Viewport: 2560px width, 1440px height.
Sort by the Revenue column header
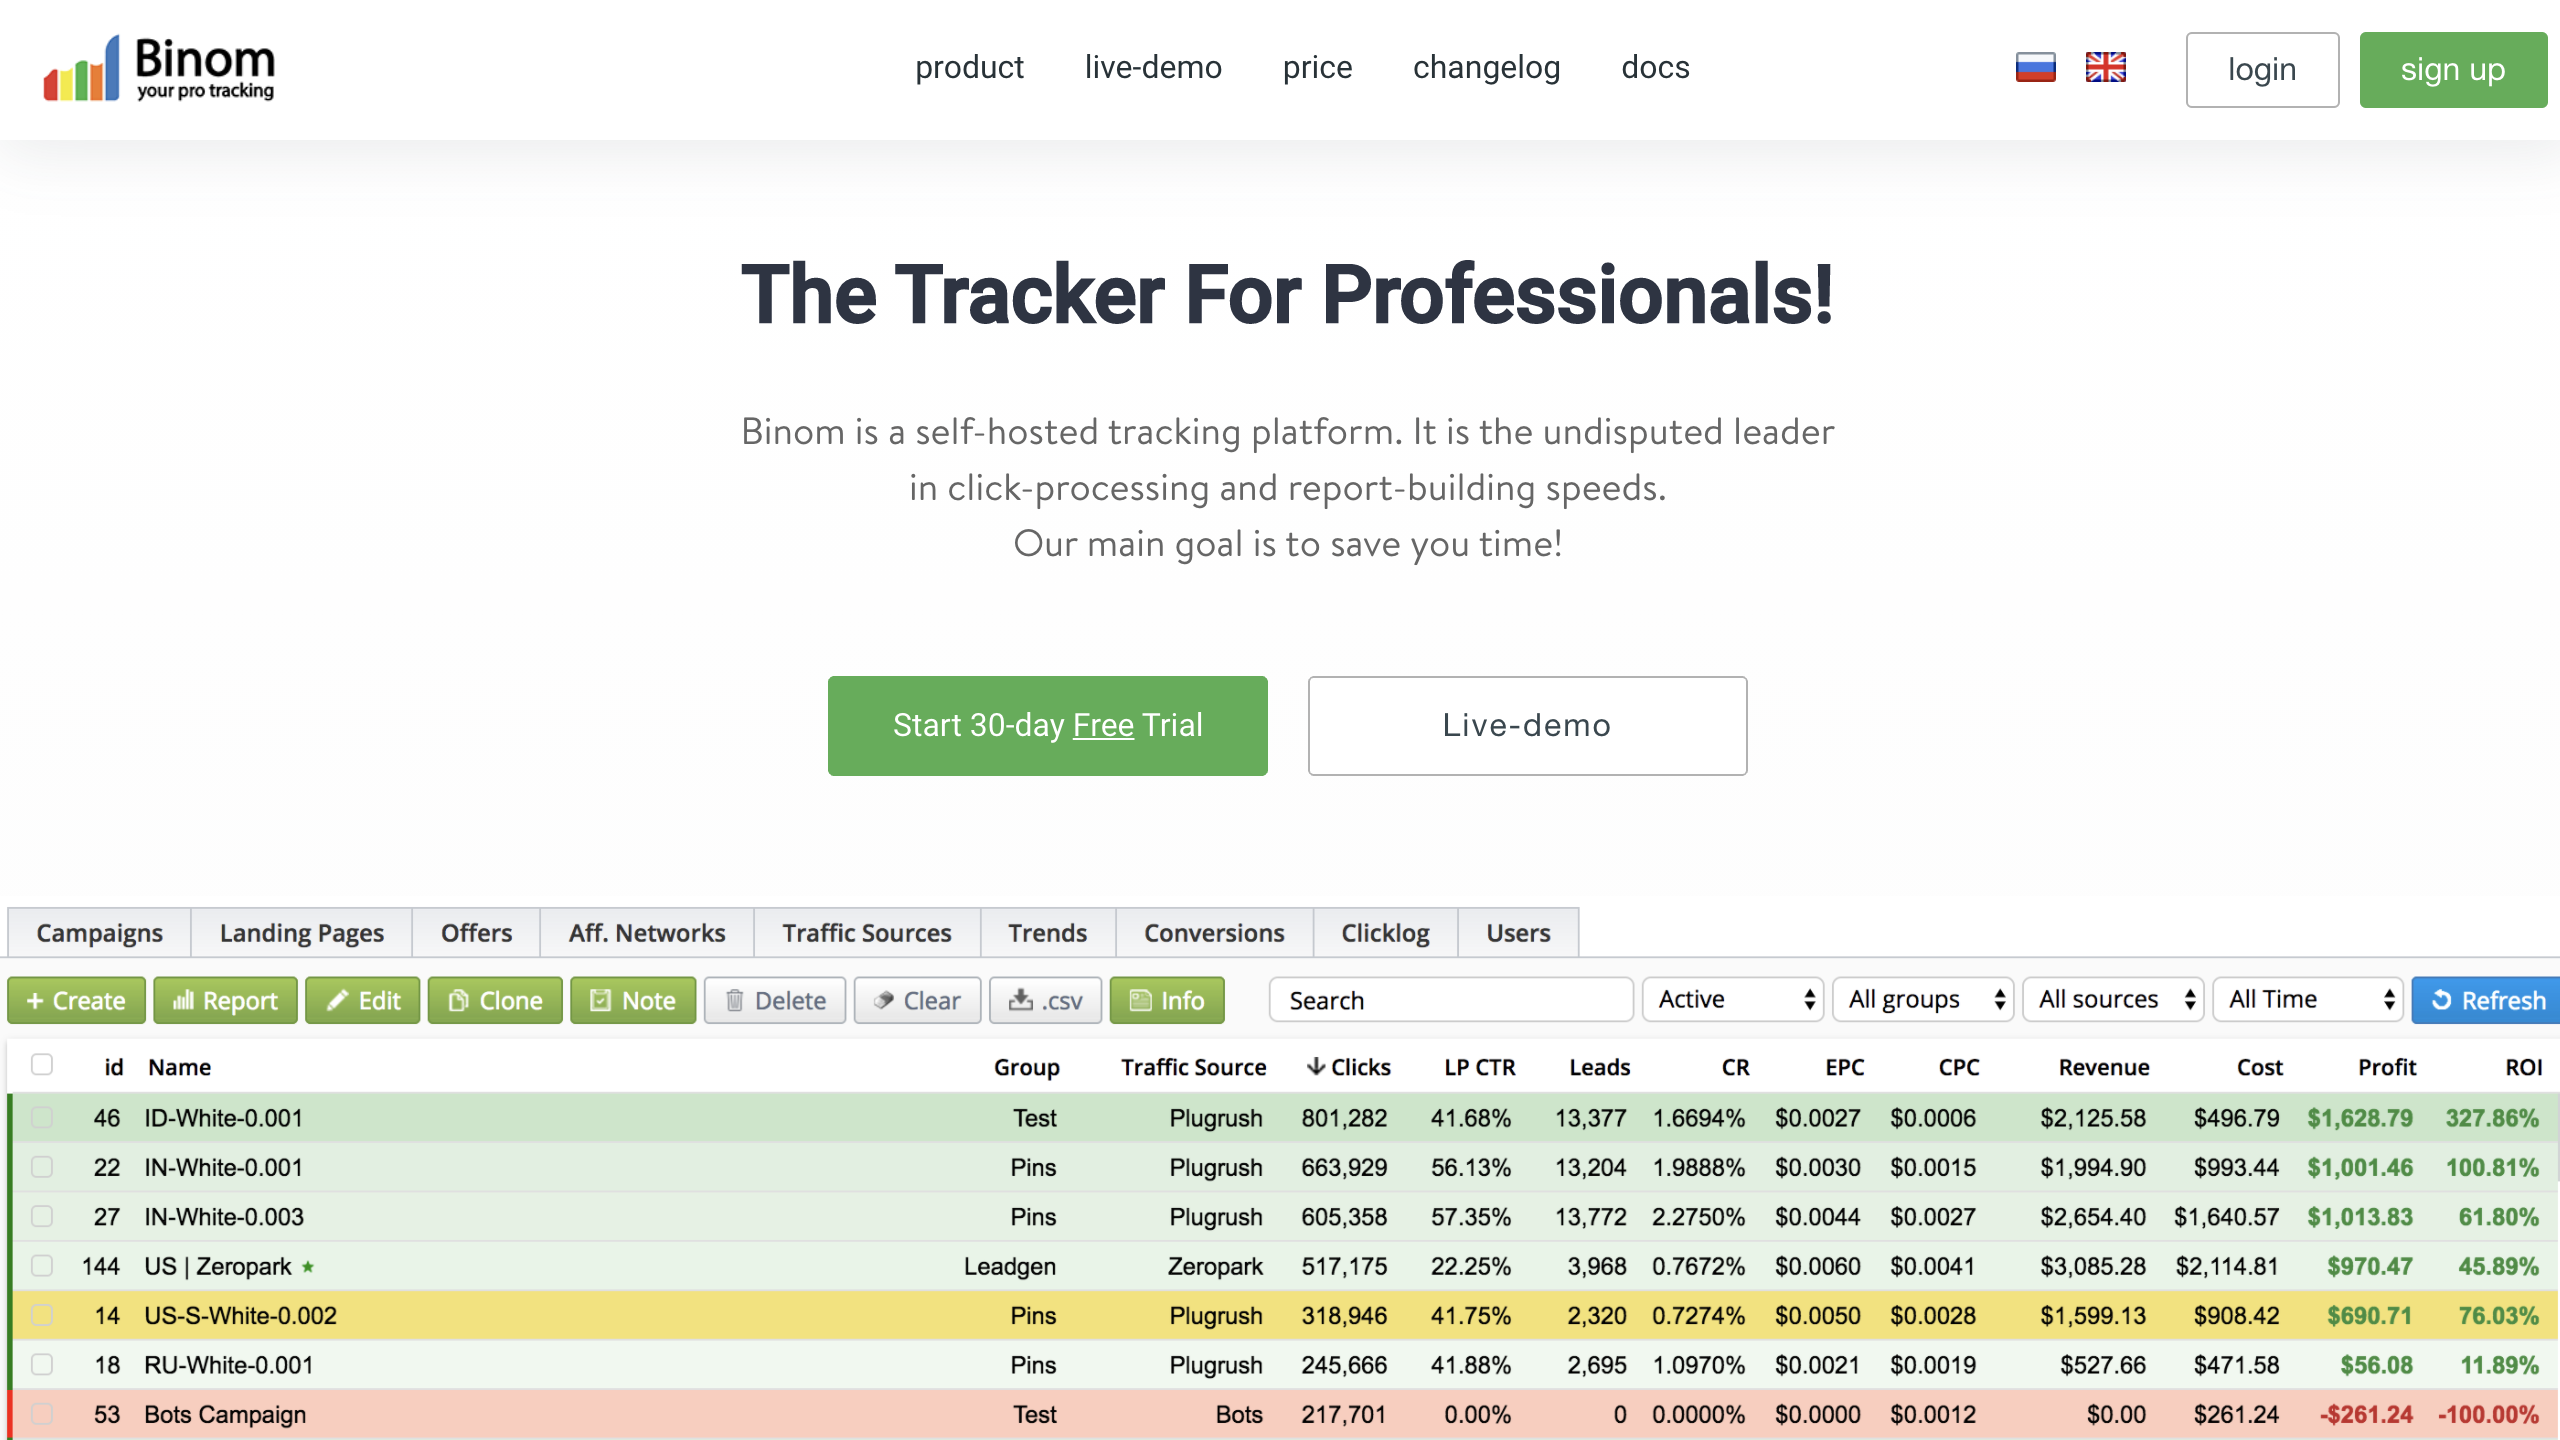[x=2104, y=1067]
